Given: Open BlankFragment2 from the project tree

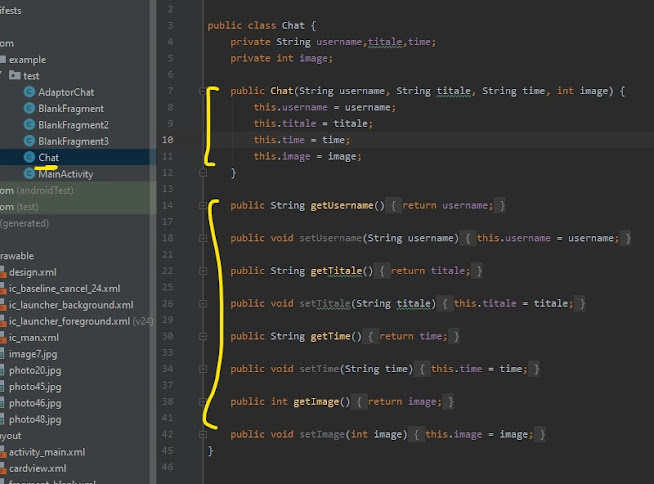Looking at the screenshot, I should (x=72, y=125).
